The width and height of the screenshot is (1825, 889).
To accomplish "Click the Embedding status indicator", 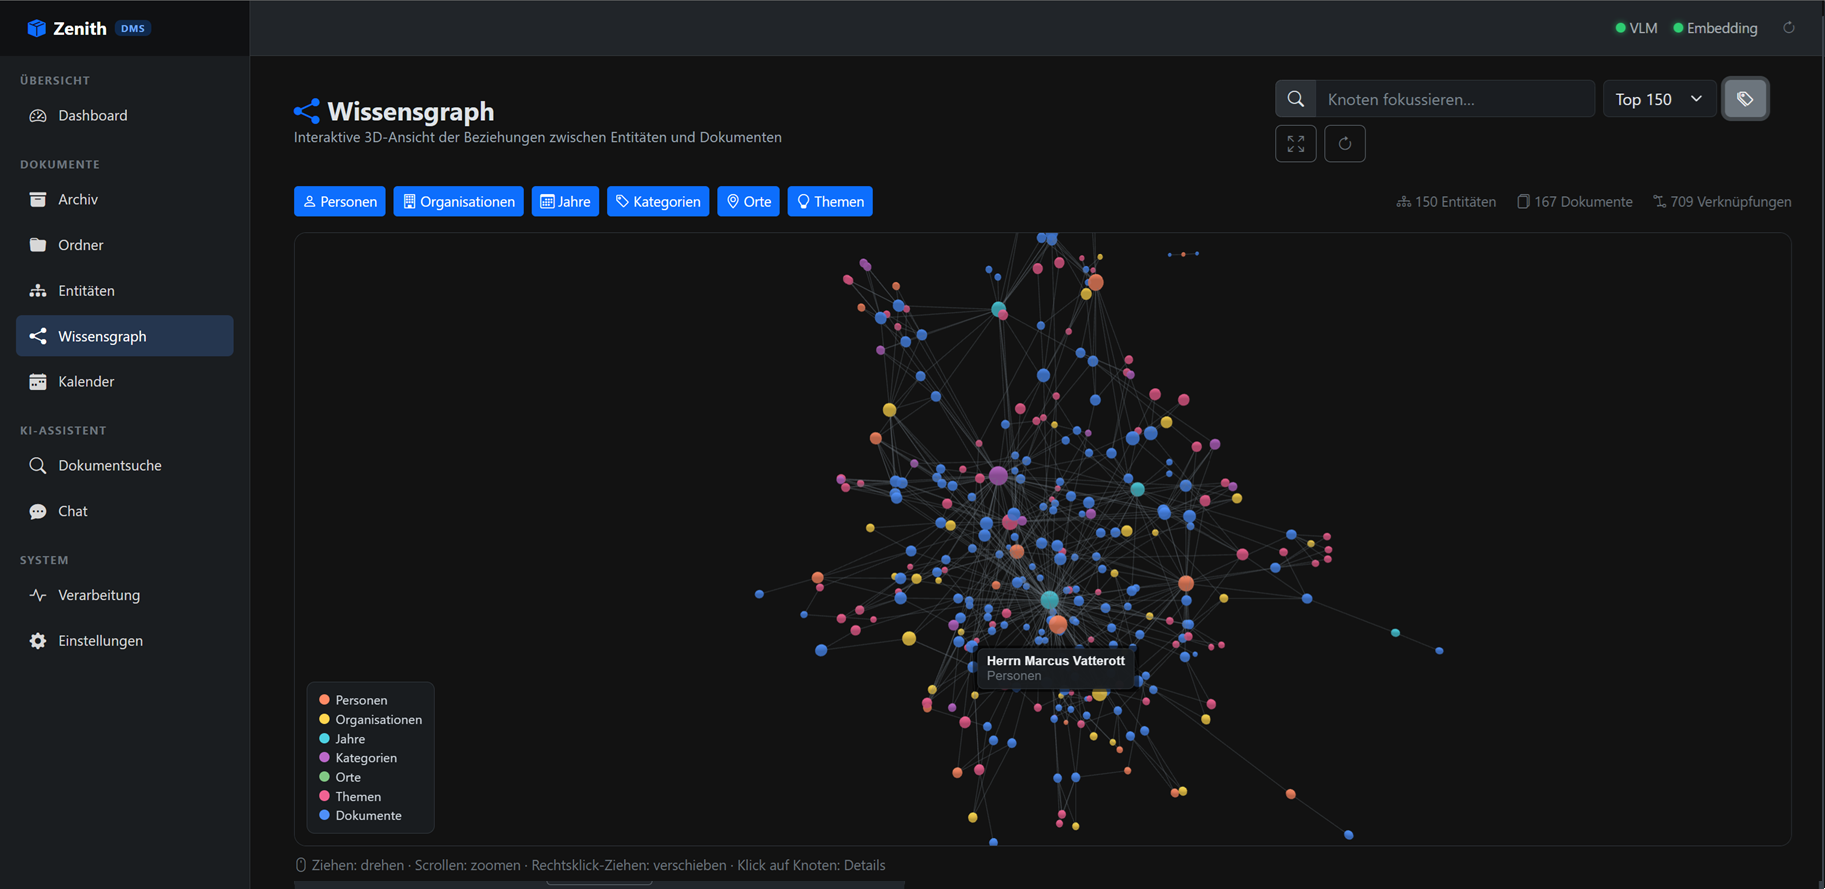I will pos(1715,28).
